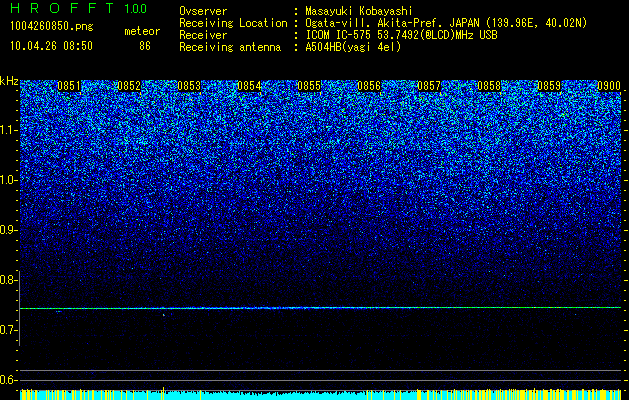Click the bright meteor echo dot below the carrier line
629x400 pixels.
point(164,315)
